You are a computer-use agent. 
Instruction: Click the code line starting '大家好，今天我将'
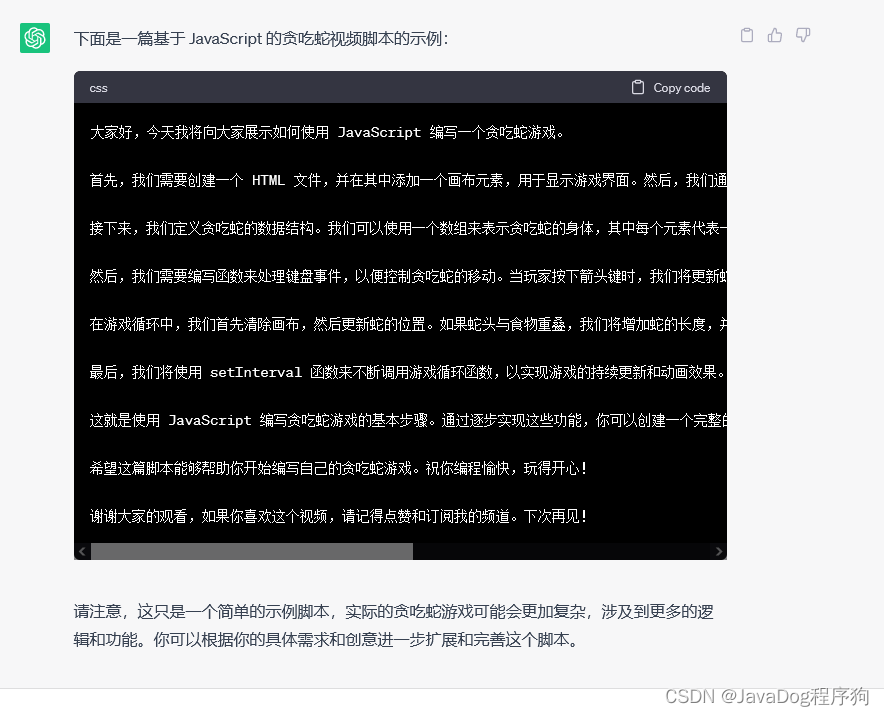point(326,132)
